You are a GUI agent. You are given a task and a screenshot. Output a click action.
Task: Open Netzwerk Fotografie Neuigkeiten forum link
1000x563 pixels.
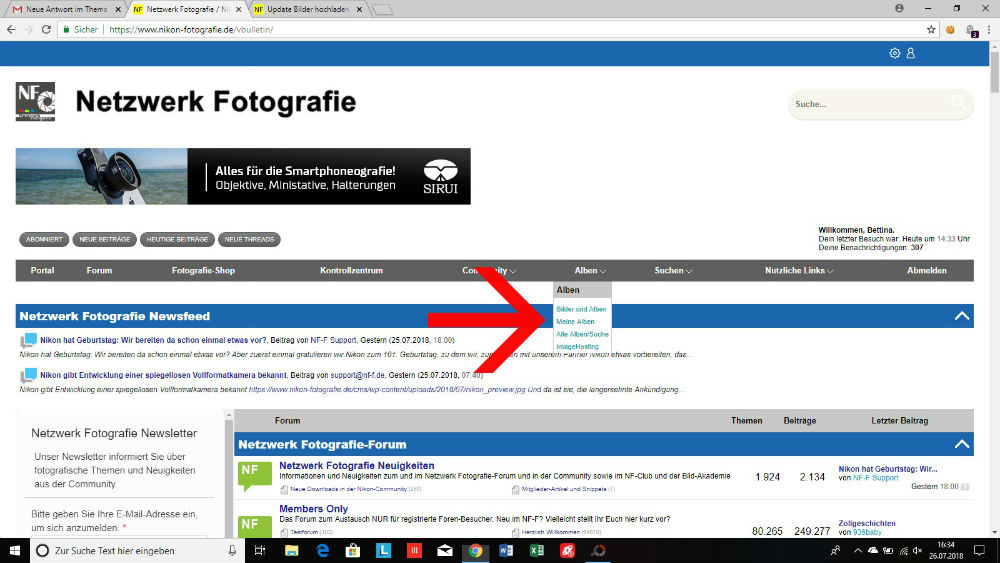[x=357, y=465]
